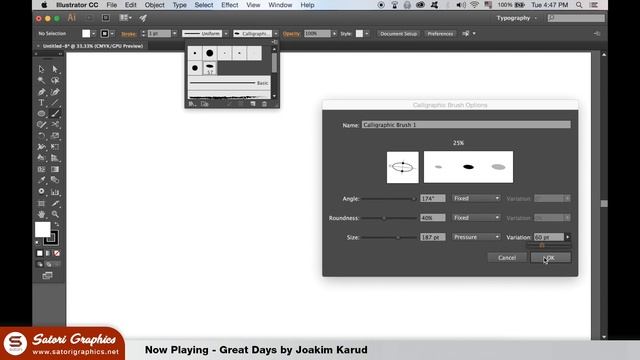640x360 pixels.
Task: Open the Effect menu
Action: point(229,5)
